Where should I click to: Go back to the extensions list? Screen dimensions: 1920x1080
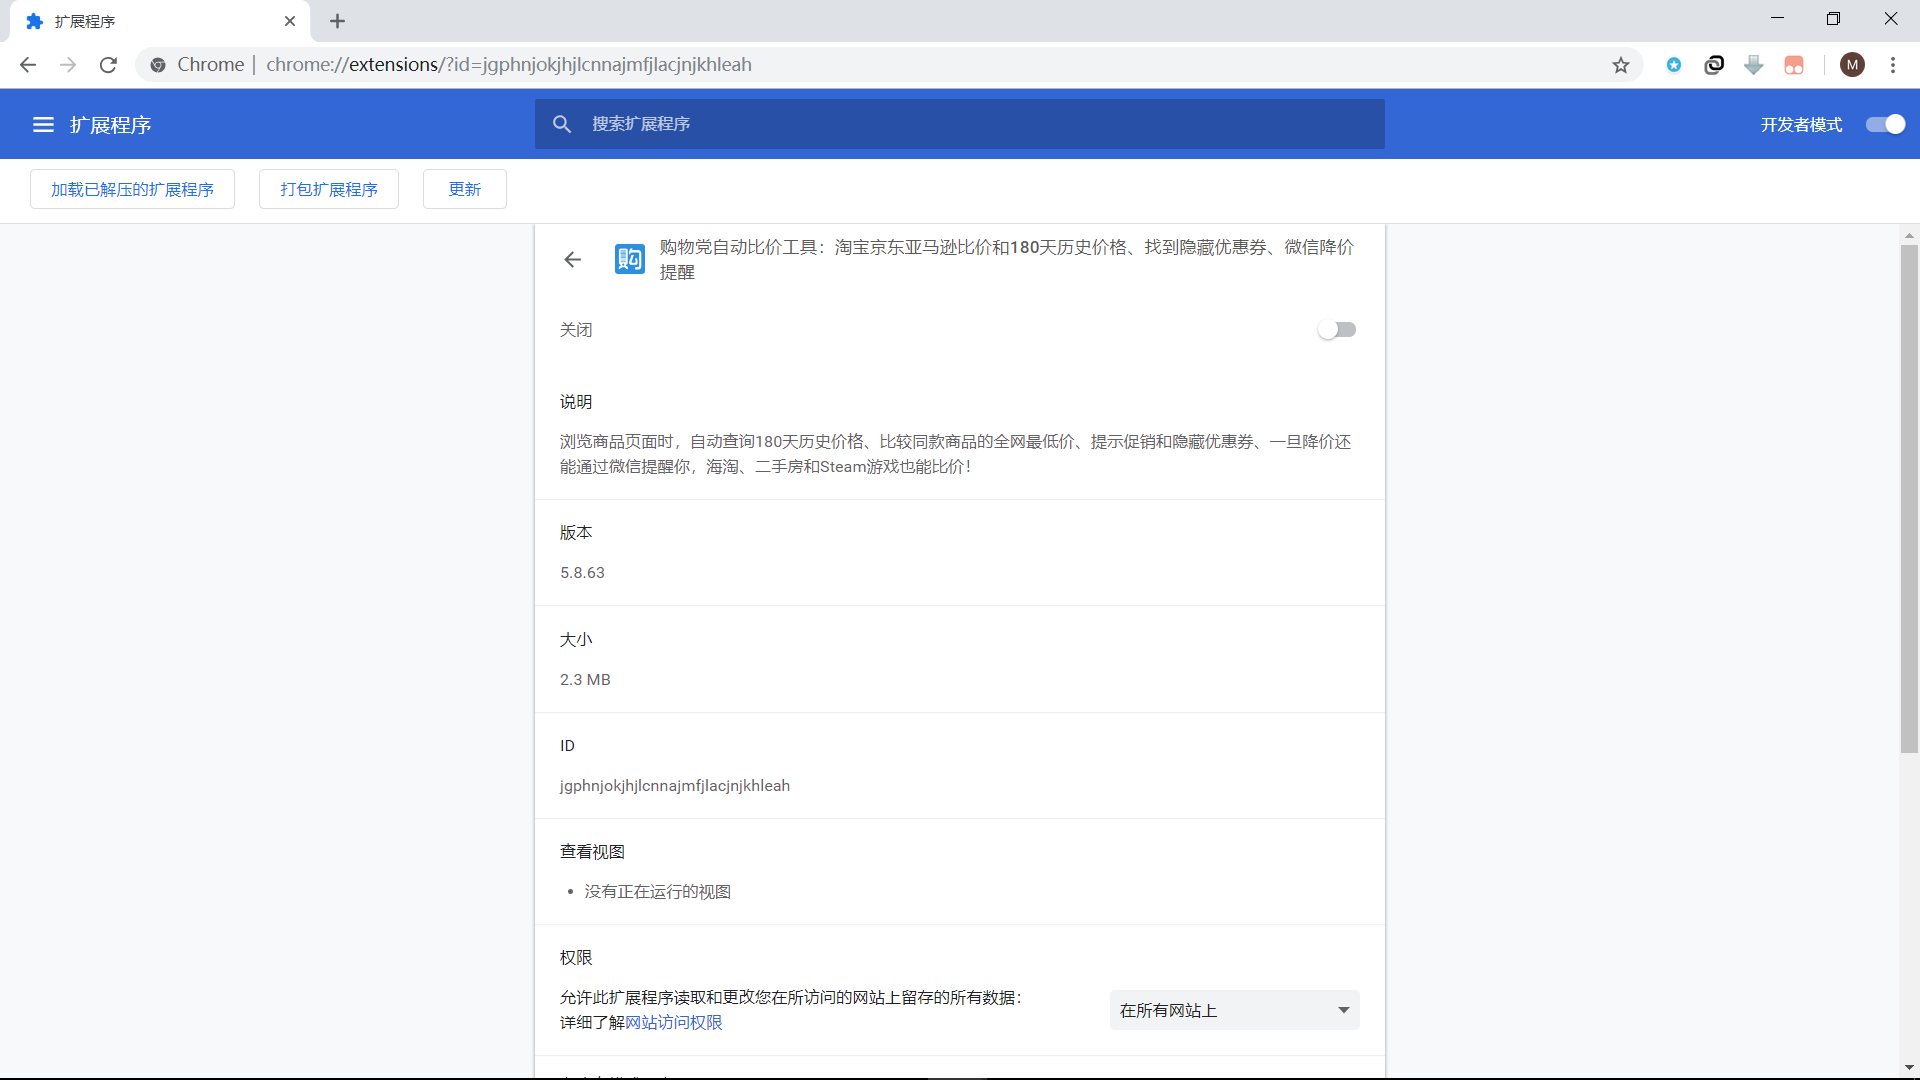(x=572, y=260)
